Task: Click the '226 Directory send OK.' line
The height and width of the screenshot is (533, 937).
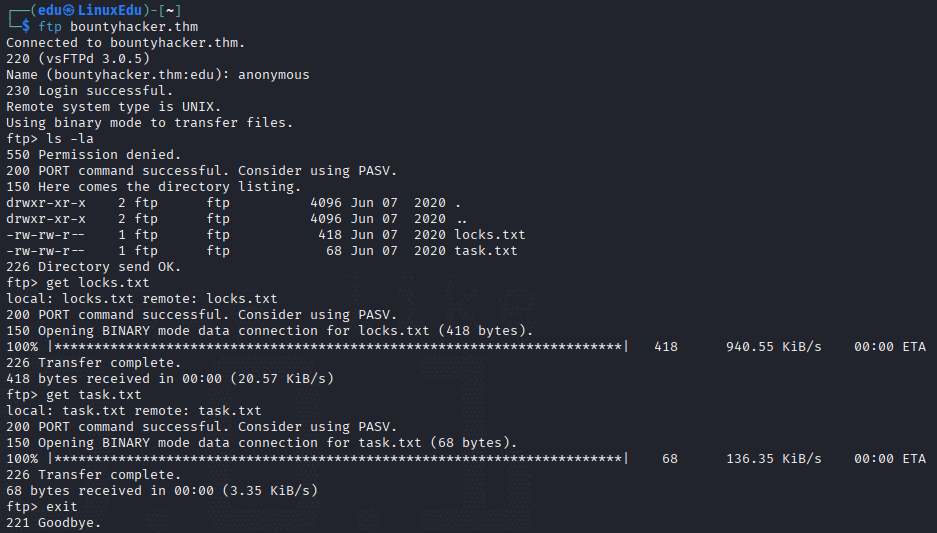Action: [93, 267]
